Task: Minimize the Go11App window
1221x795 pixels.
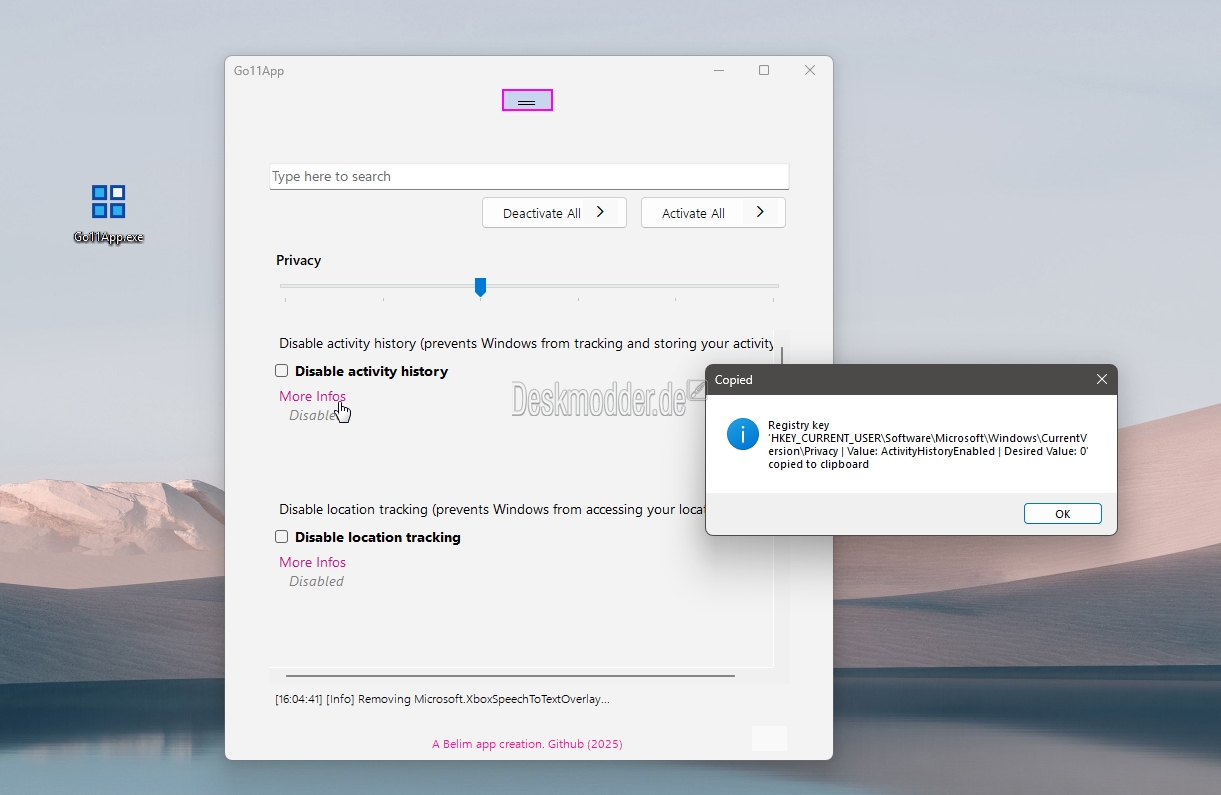Action: click(719, 71)
